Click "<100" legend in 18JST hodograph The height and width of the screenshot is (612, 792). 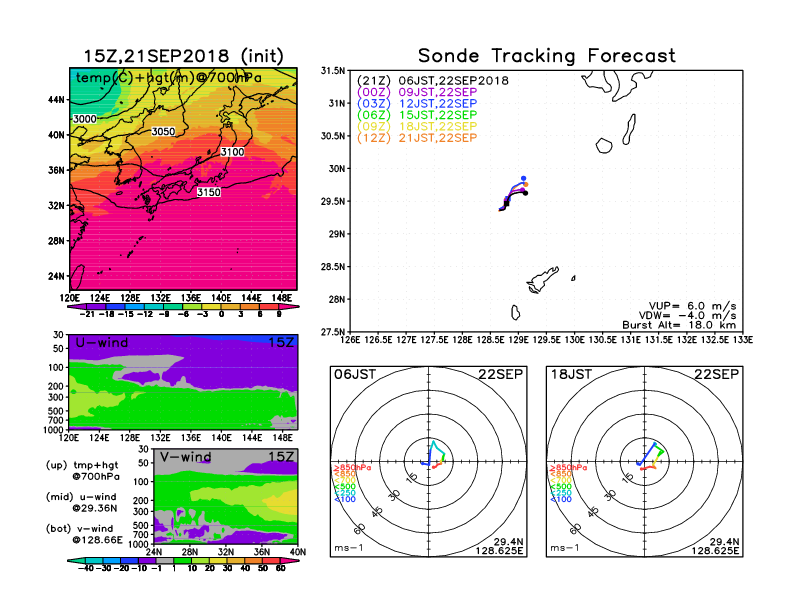click(x=561, y=499)
